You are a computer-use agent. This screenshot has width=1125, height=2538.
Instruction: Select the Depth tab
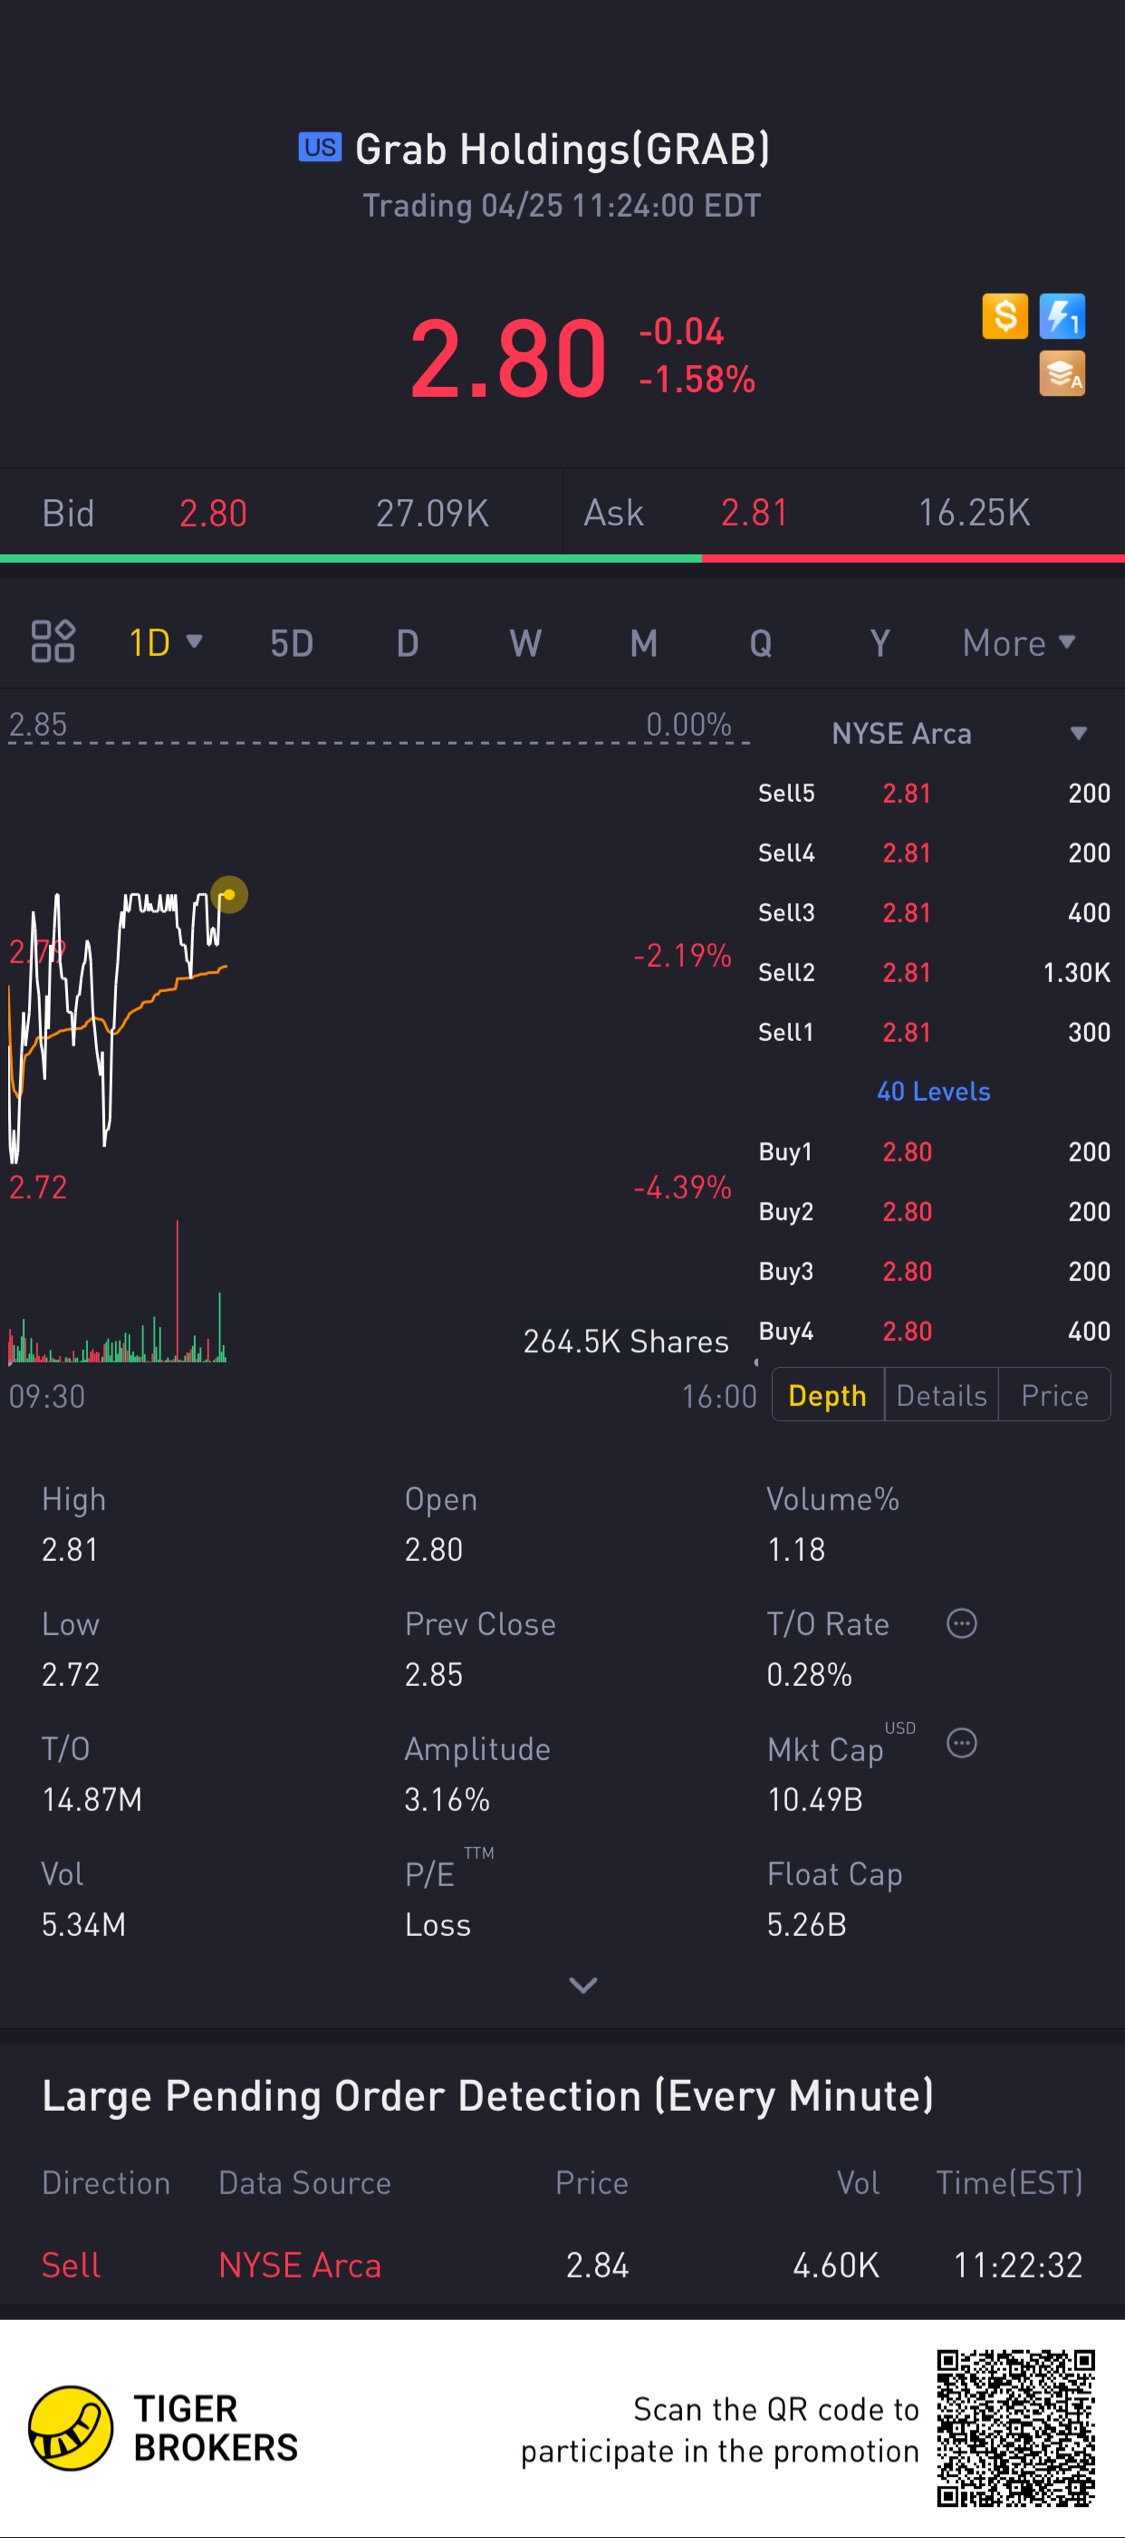[827, 1395]
